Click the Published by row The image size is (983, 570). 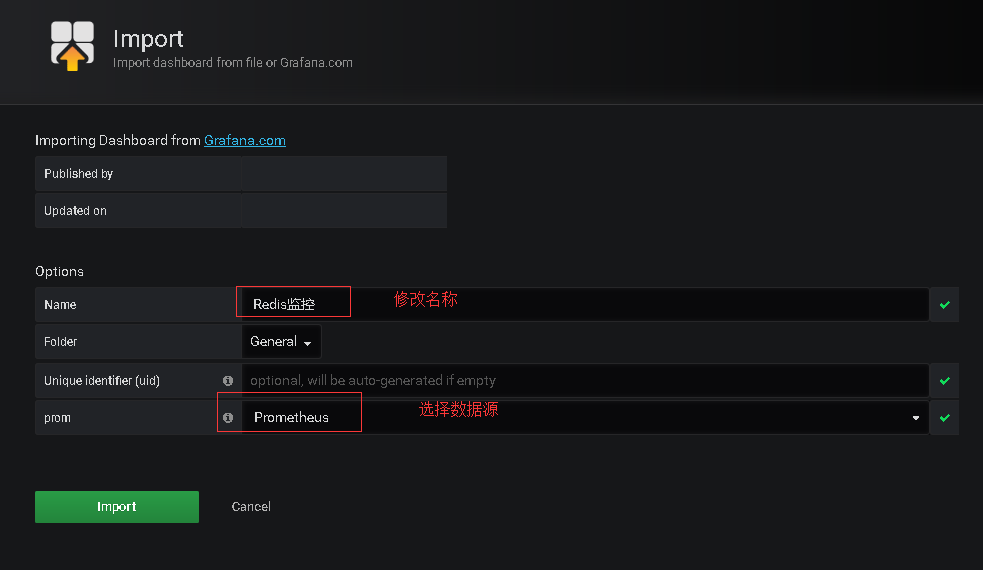click(x=240, y=174)
